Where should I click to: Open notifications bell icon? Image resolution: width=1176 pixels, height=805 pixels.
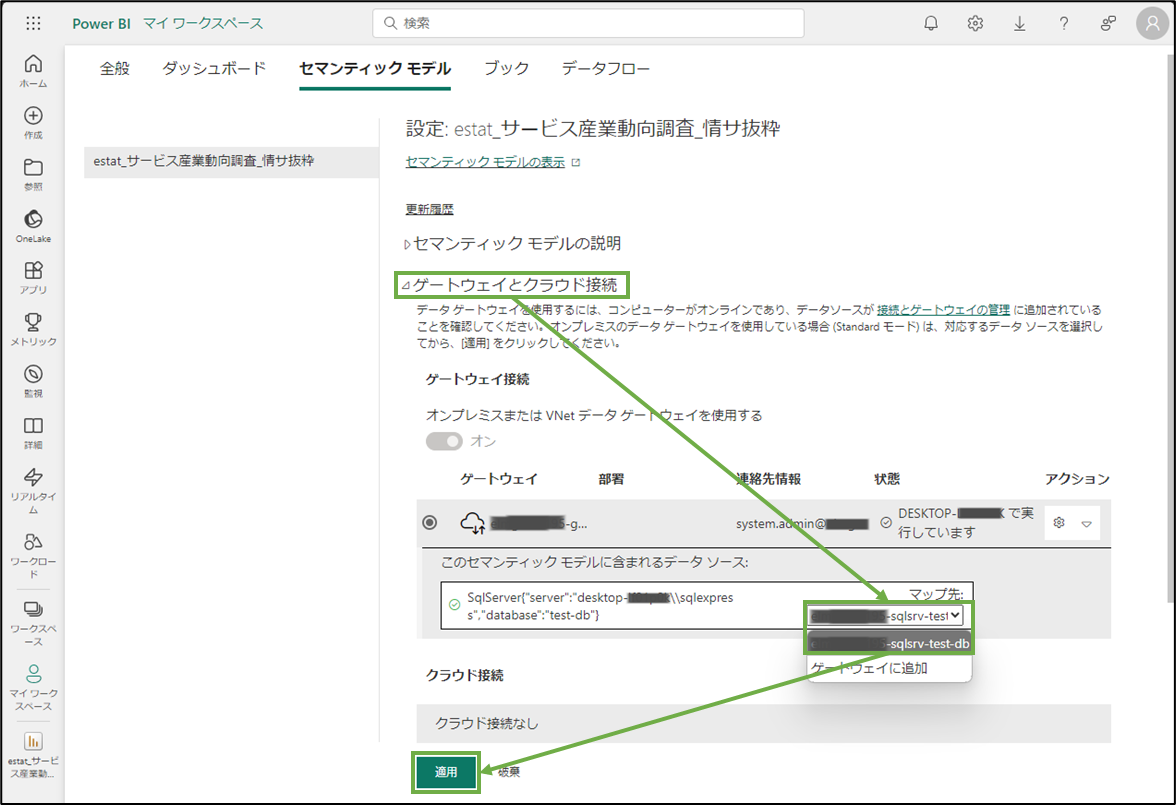[x=931, y=23]
